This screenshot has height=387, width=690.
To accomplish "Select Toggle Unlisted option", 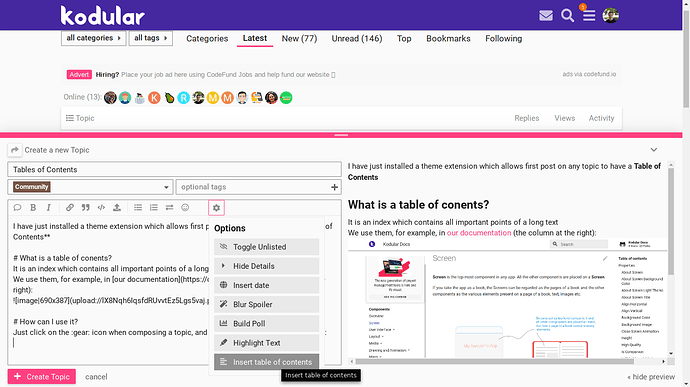I will 267,247.
